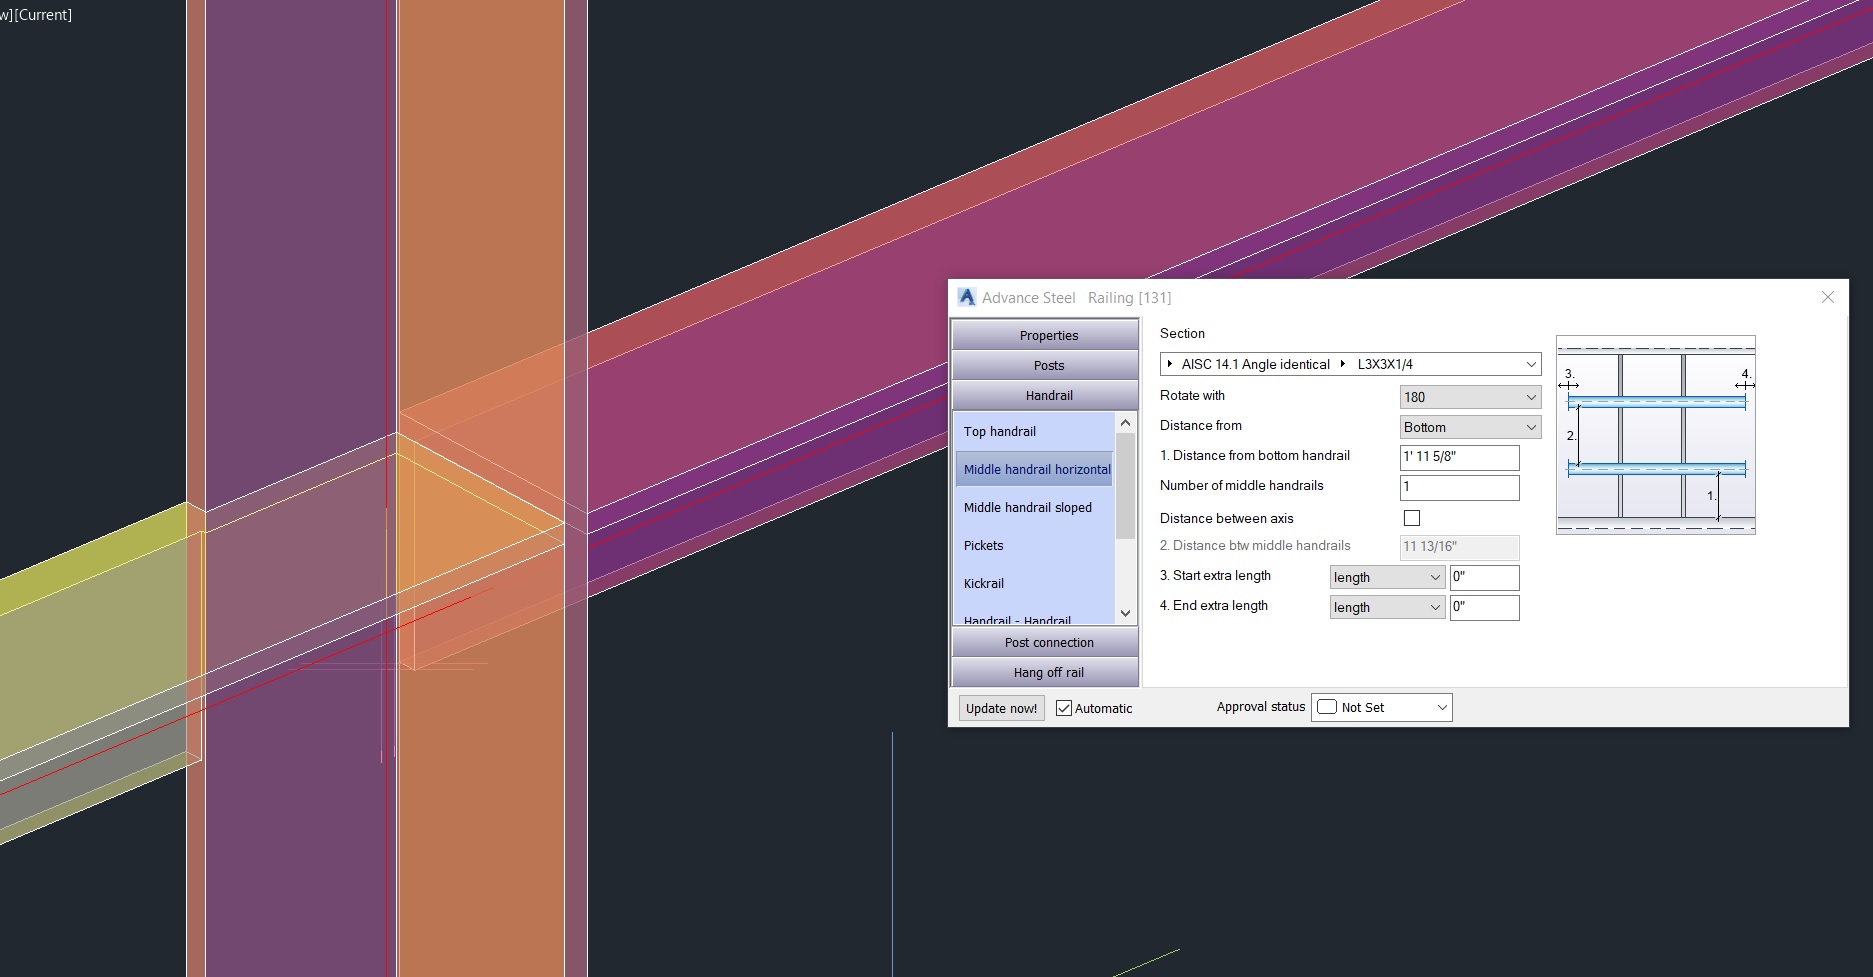Image resolution: width=1873 pixels, height=977 pixels.
Task: Open the Post connection panel
Action: point(1048,642)
